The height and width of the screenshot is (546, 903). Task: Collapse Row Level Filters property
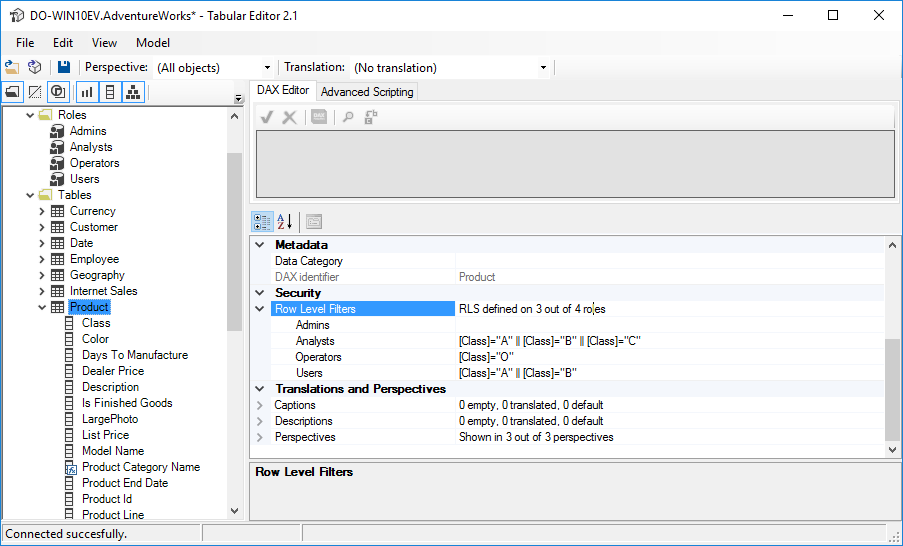pyautogui.click(x=260, y=309)
